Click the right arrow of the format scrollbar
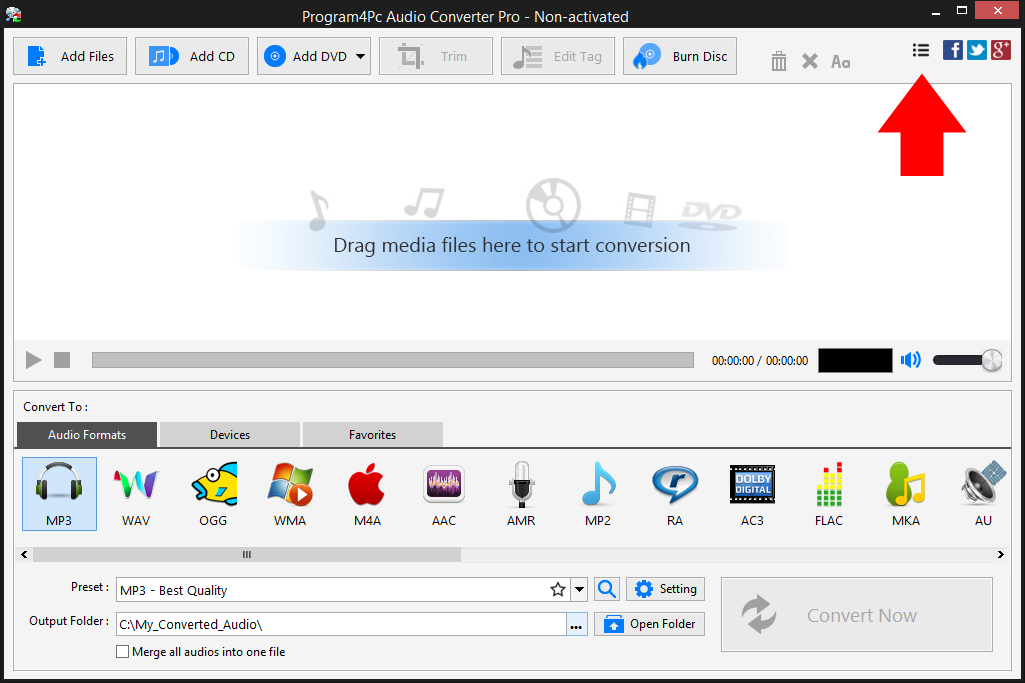Viewport: 1025px width, 683px height. 1000,553
